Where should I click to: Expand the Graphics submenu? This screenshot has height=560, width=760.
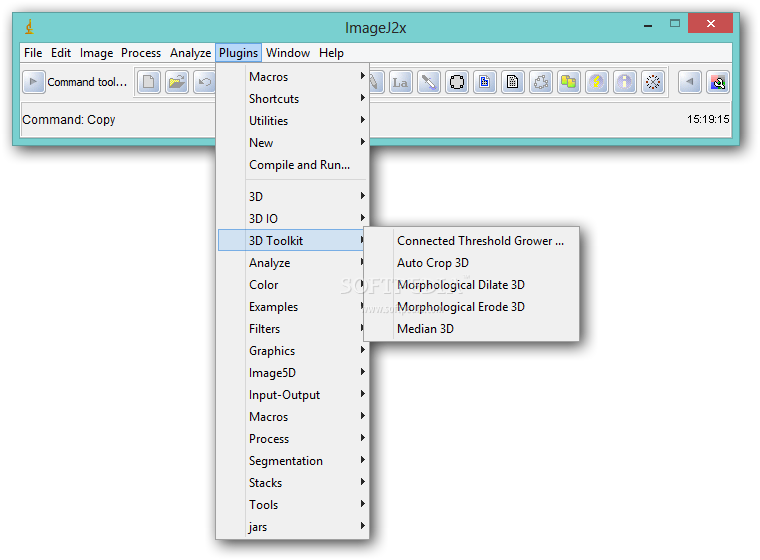(293, 351)
